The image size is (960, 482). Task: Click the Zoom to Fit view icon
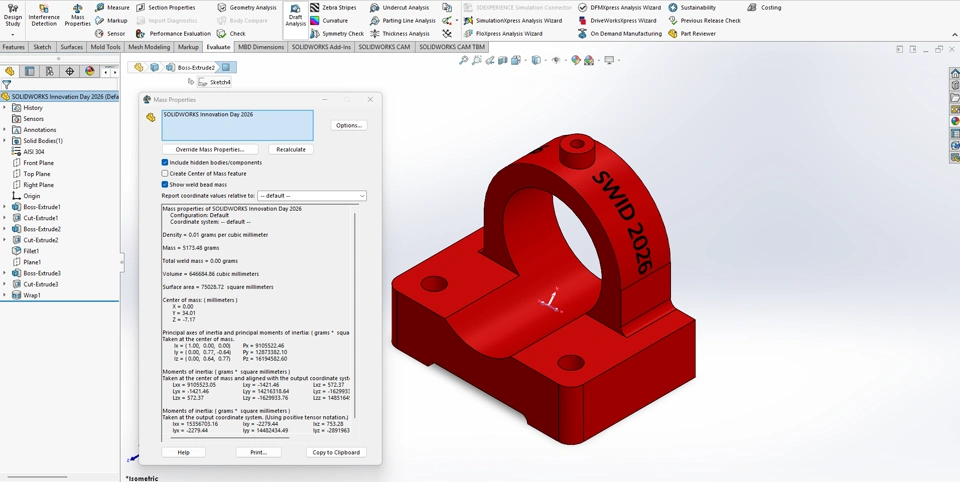(463, 60)
